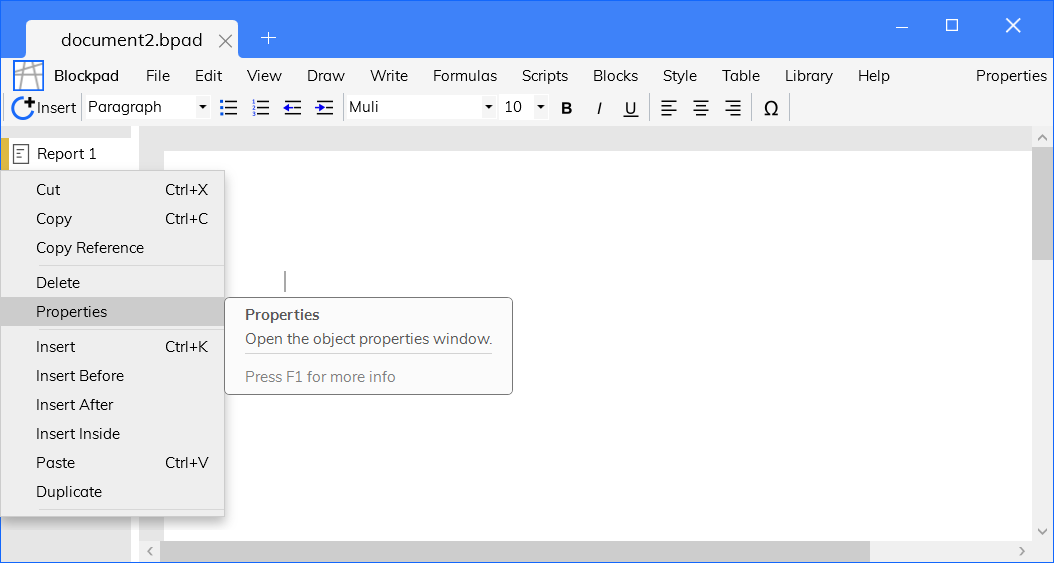Open the View menu

(264, 76)
